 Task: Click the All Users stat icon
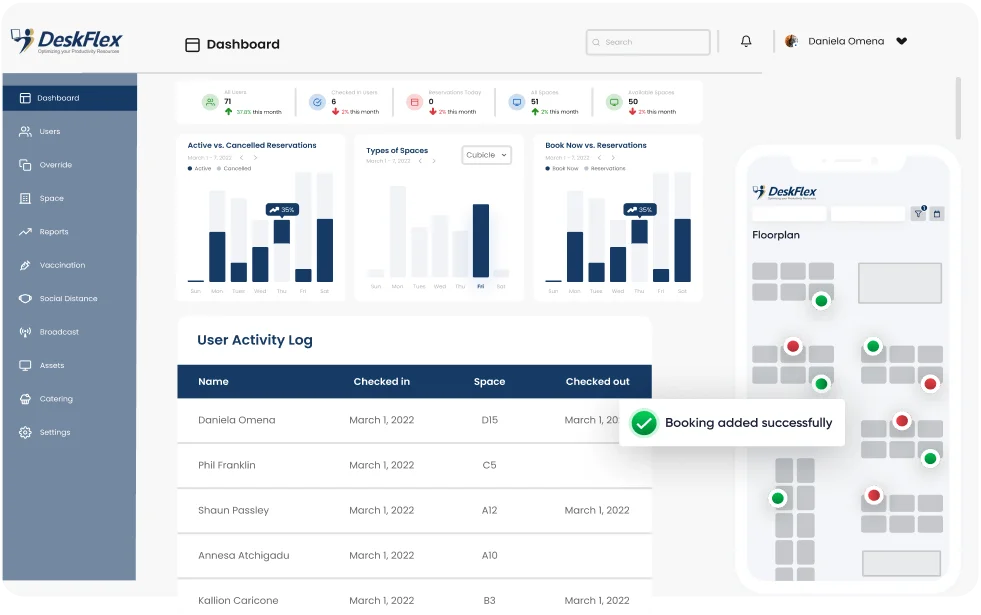click(x=210, y=102)
